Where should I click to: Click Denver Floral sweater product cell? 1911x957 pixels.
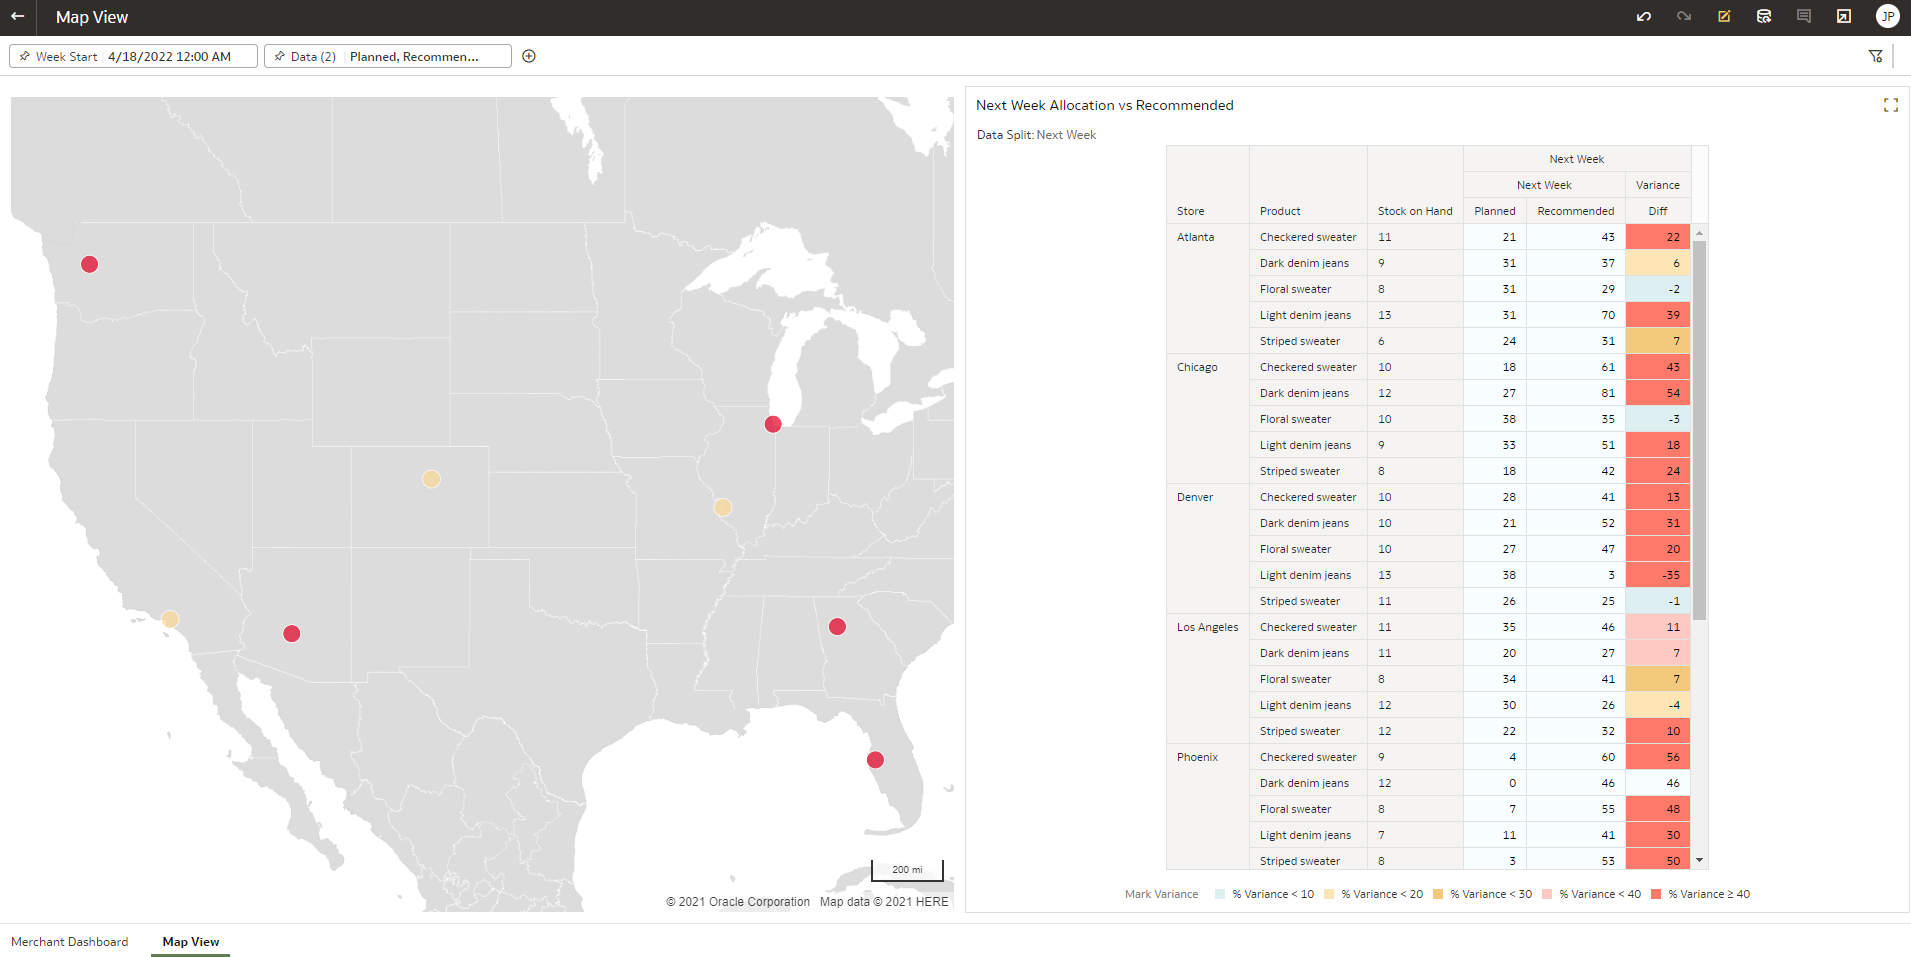tap(1308, 549)
